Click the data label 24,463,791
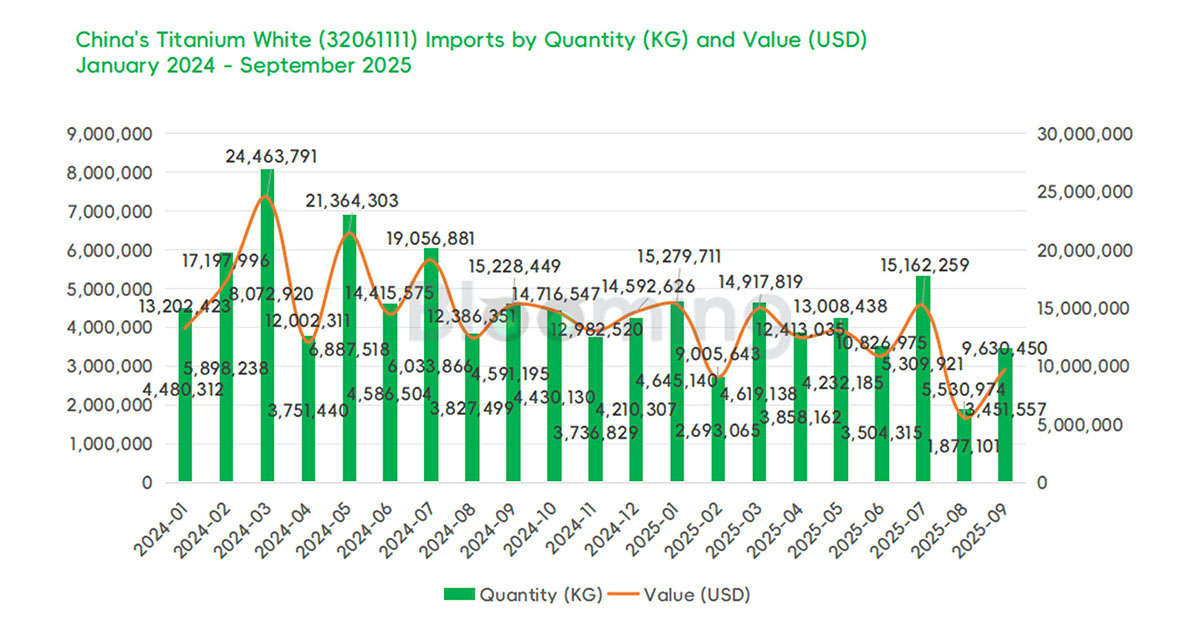 tap(272, 156)
